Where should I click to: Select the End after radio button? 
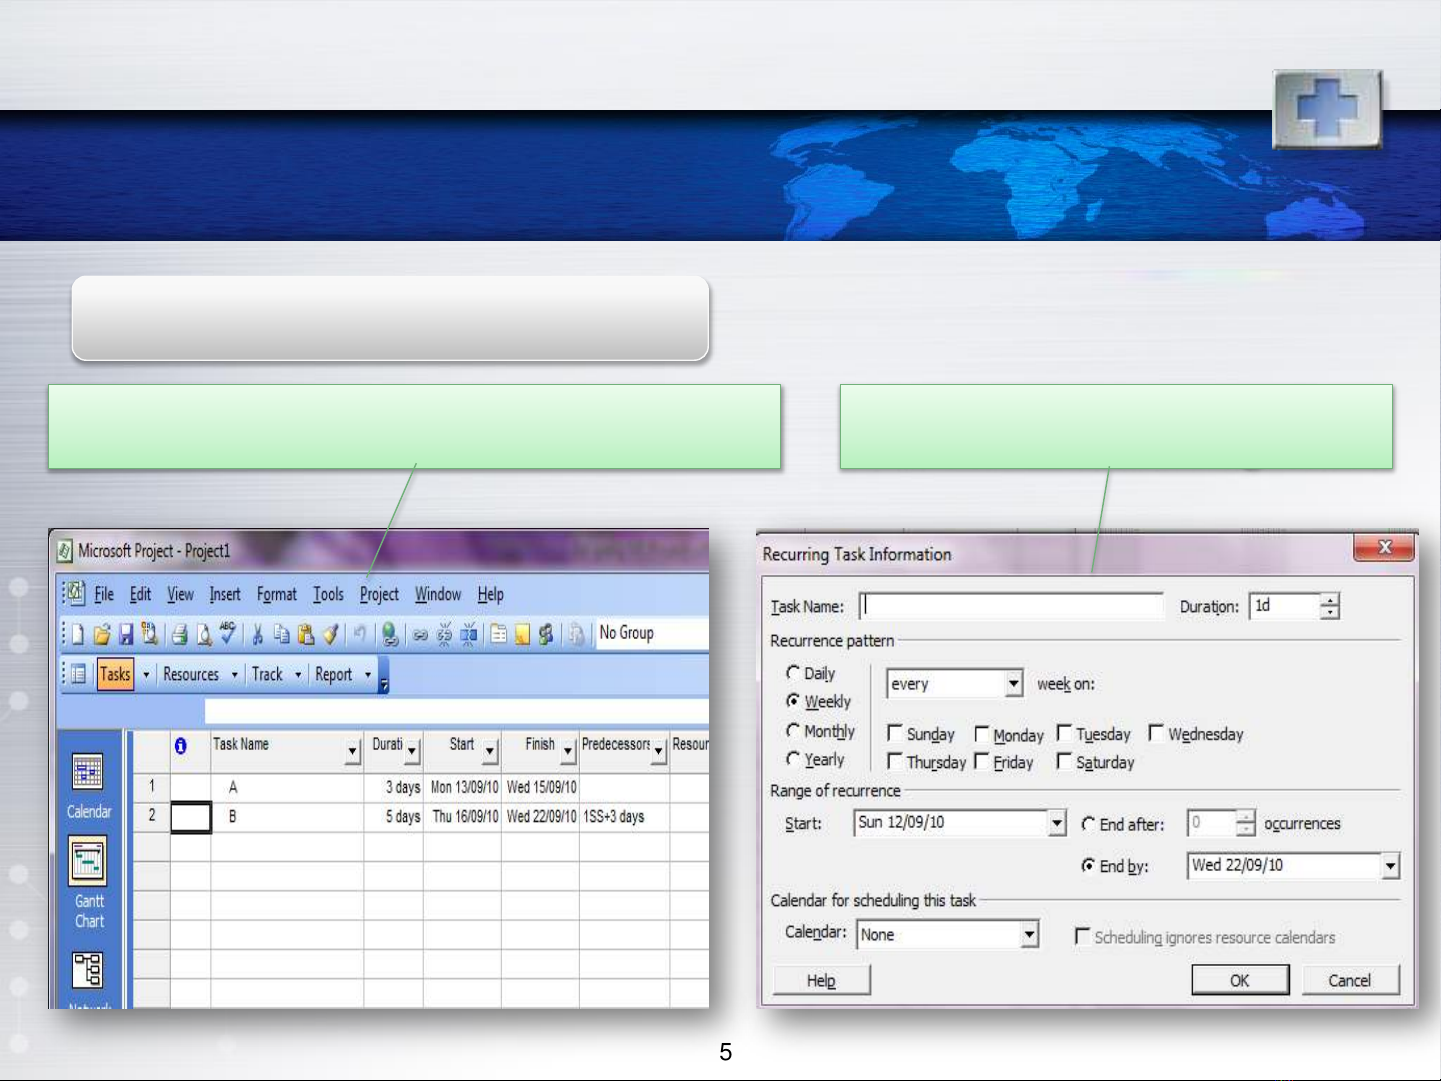[1088, 824]
